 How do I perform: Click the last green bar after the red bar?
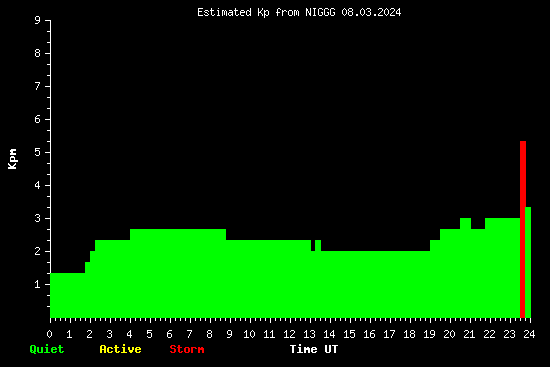click(528, 262)
